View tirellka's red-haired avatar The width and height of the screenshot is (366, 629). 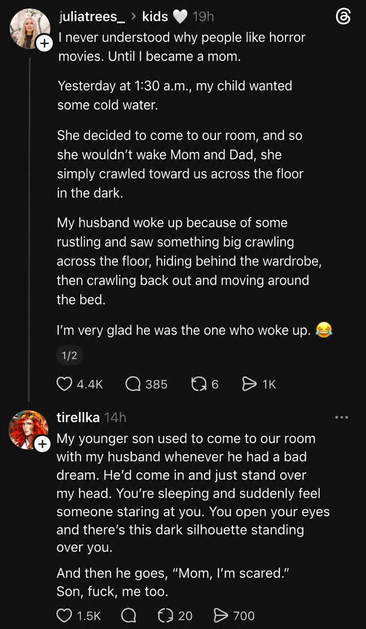coord(28,429)
